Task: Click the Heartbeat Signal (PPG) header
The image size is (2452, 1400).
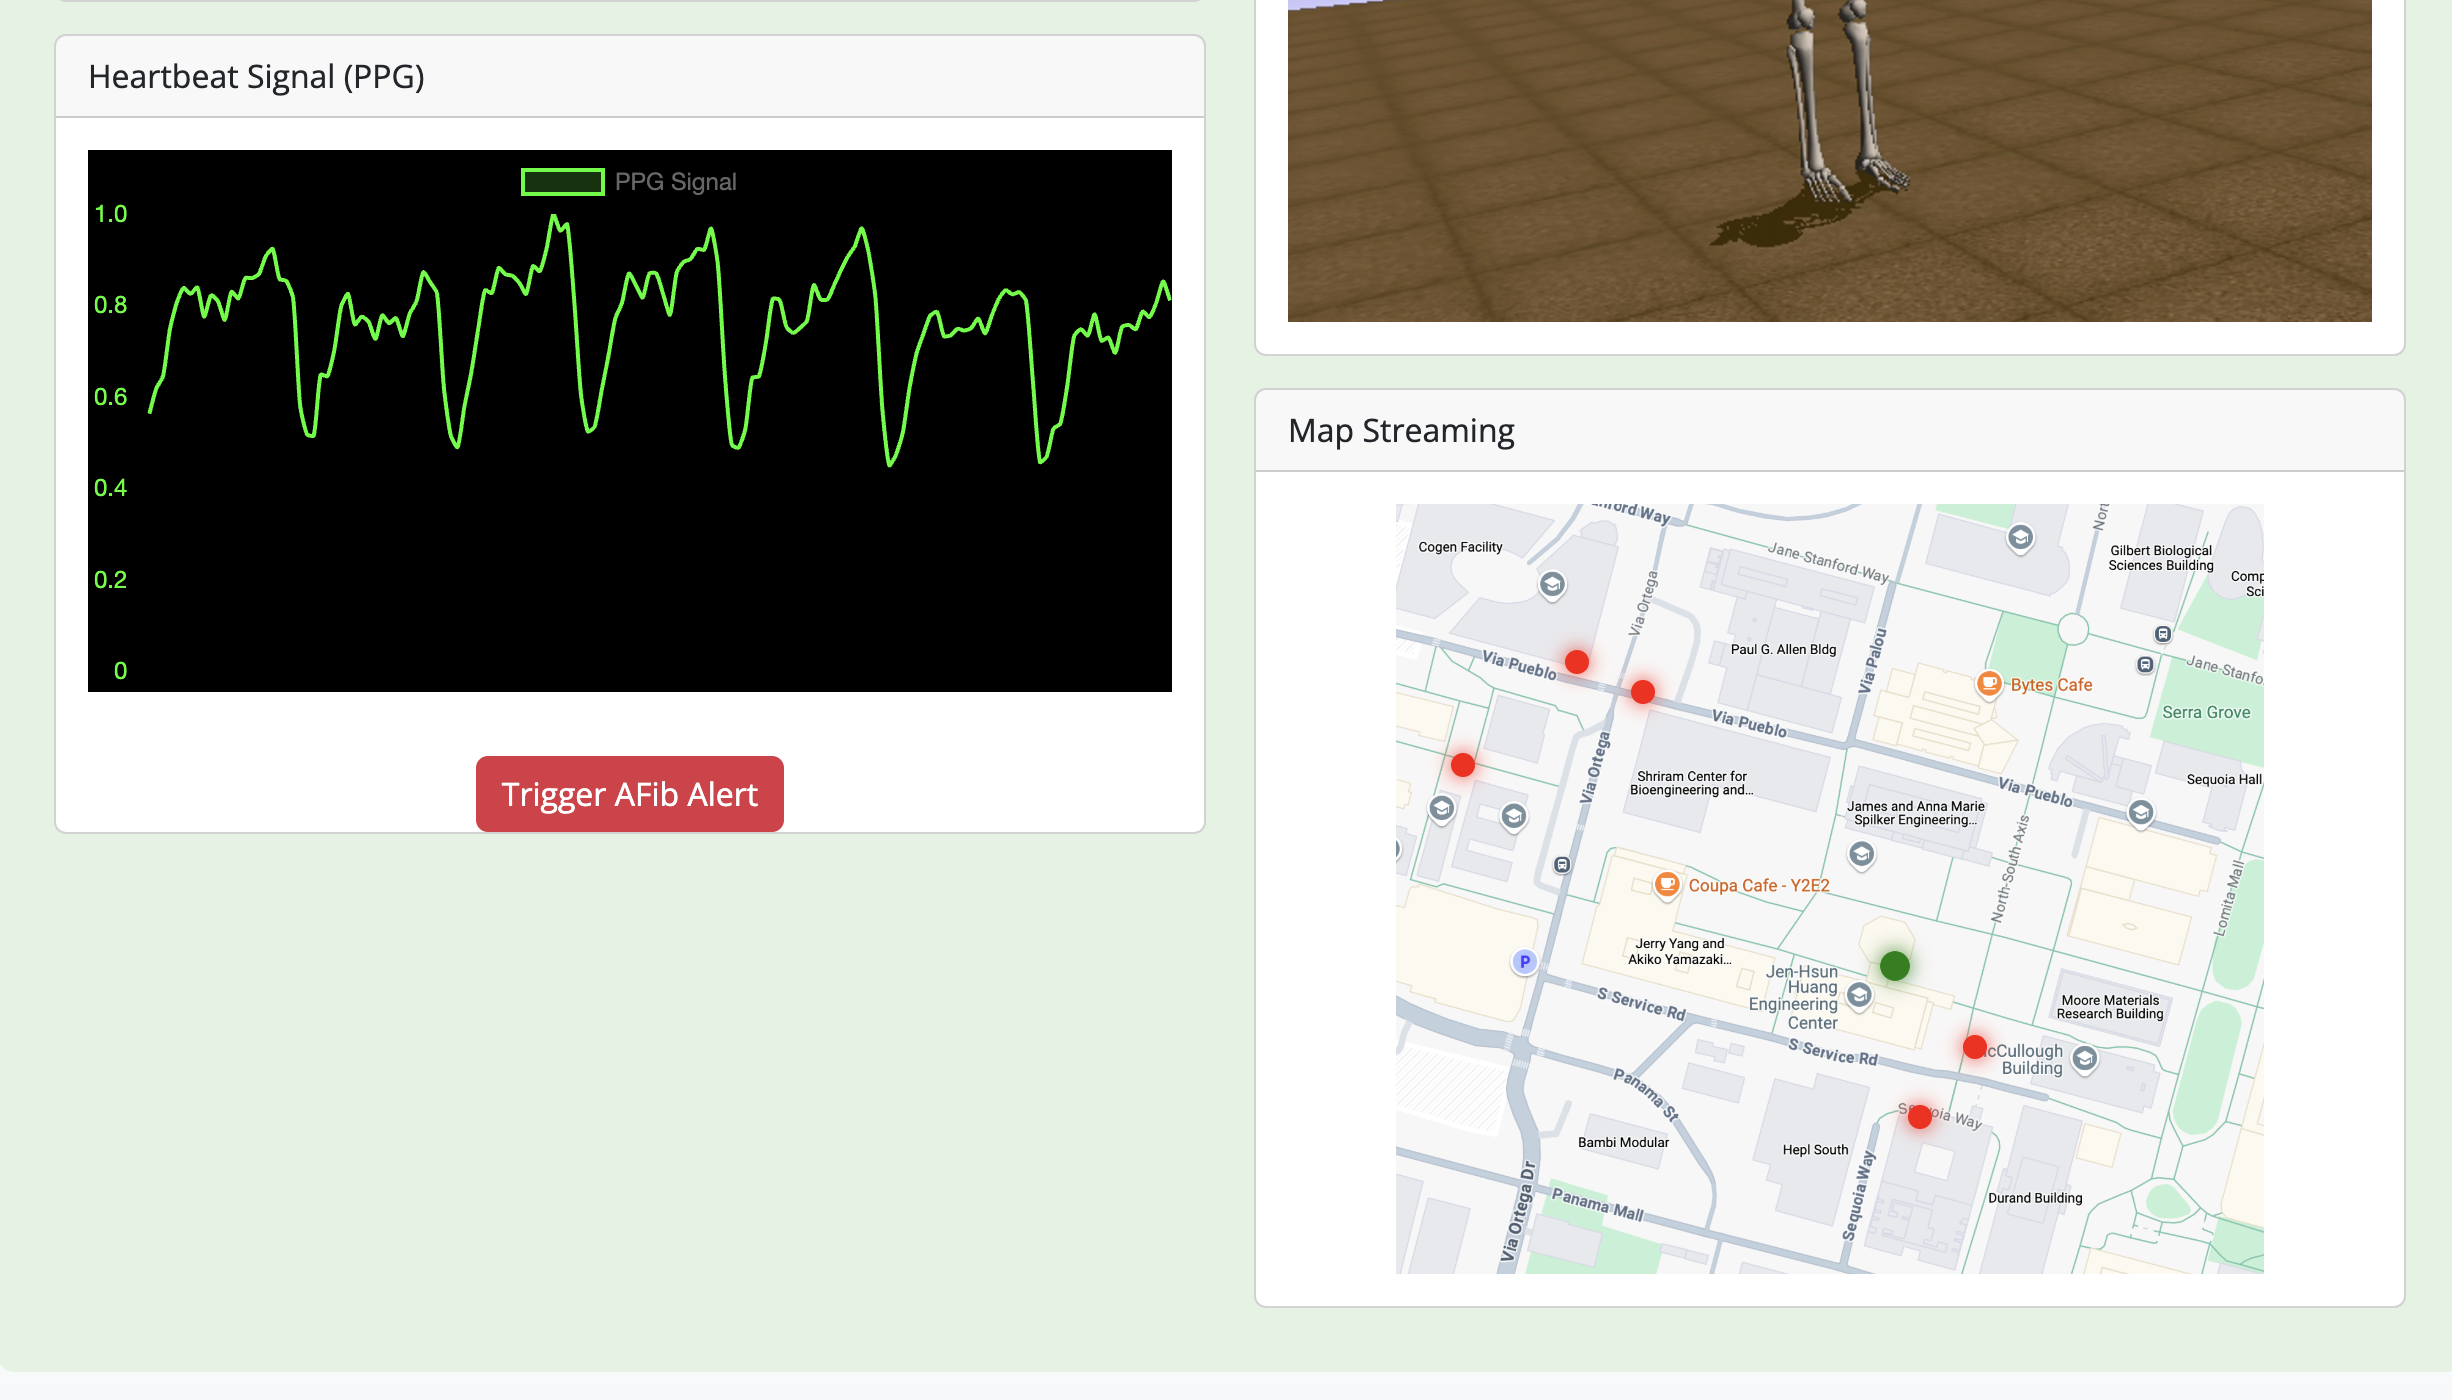Action: coord(256,77)
